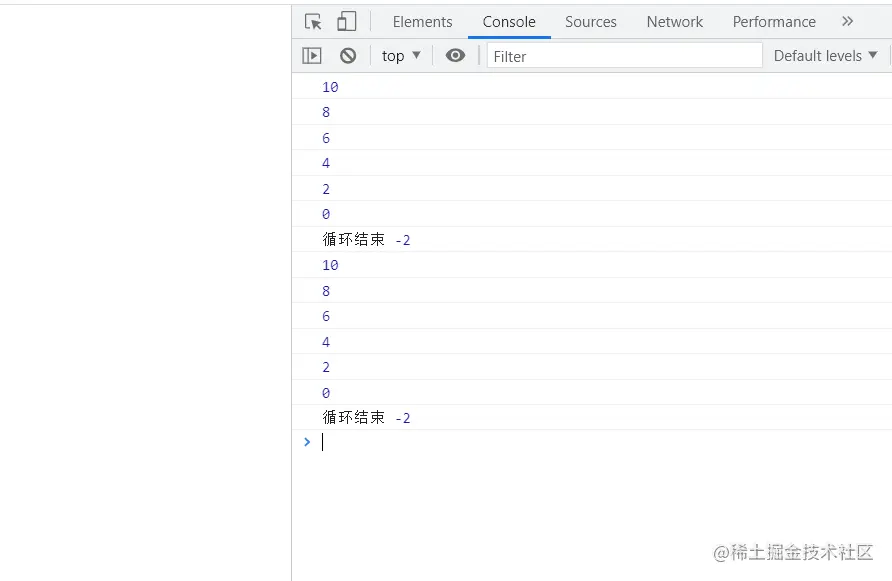Select the second '10' console output

(330, 265)
